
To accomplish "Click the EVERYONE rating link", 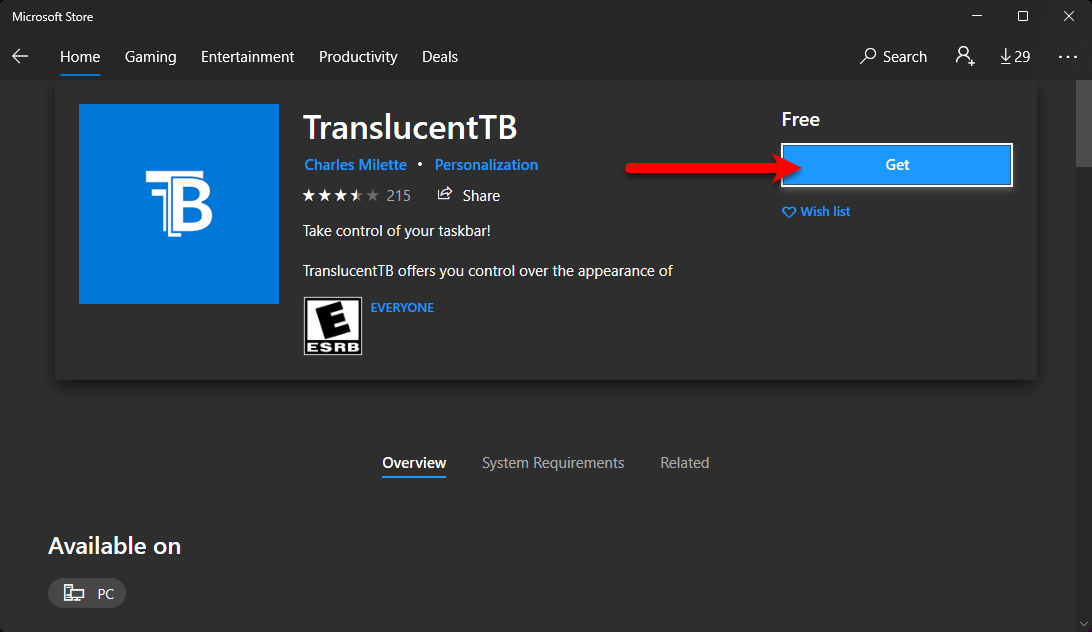I will click(402, 307).
